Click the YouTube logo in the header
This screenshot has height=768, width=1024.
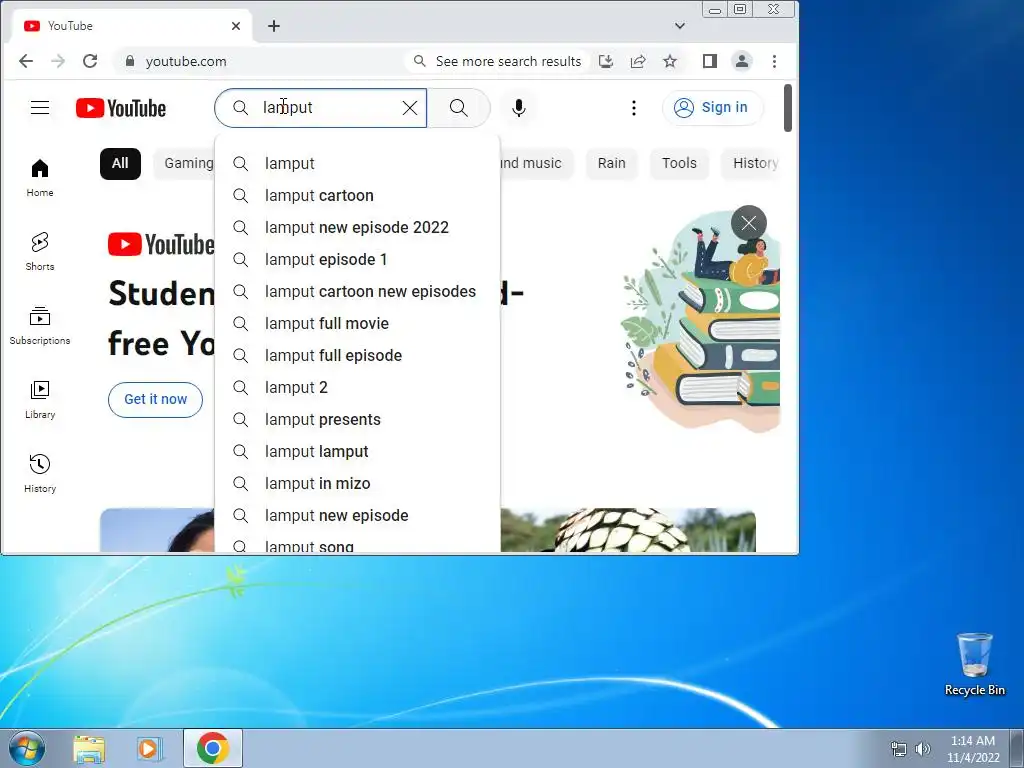click(x=121, y=108)
